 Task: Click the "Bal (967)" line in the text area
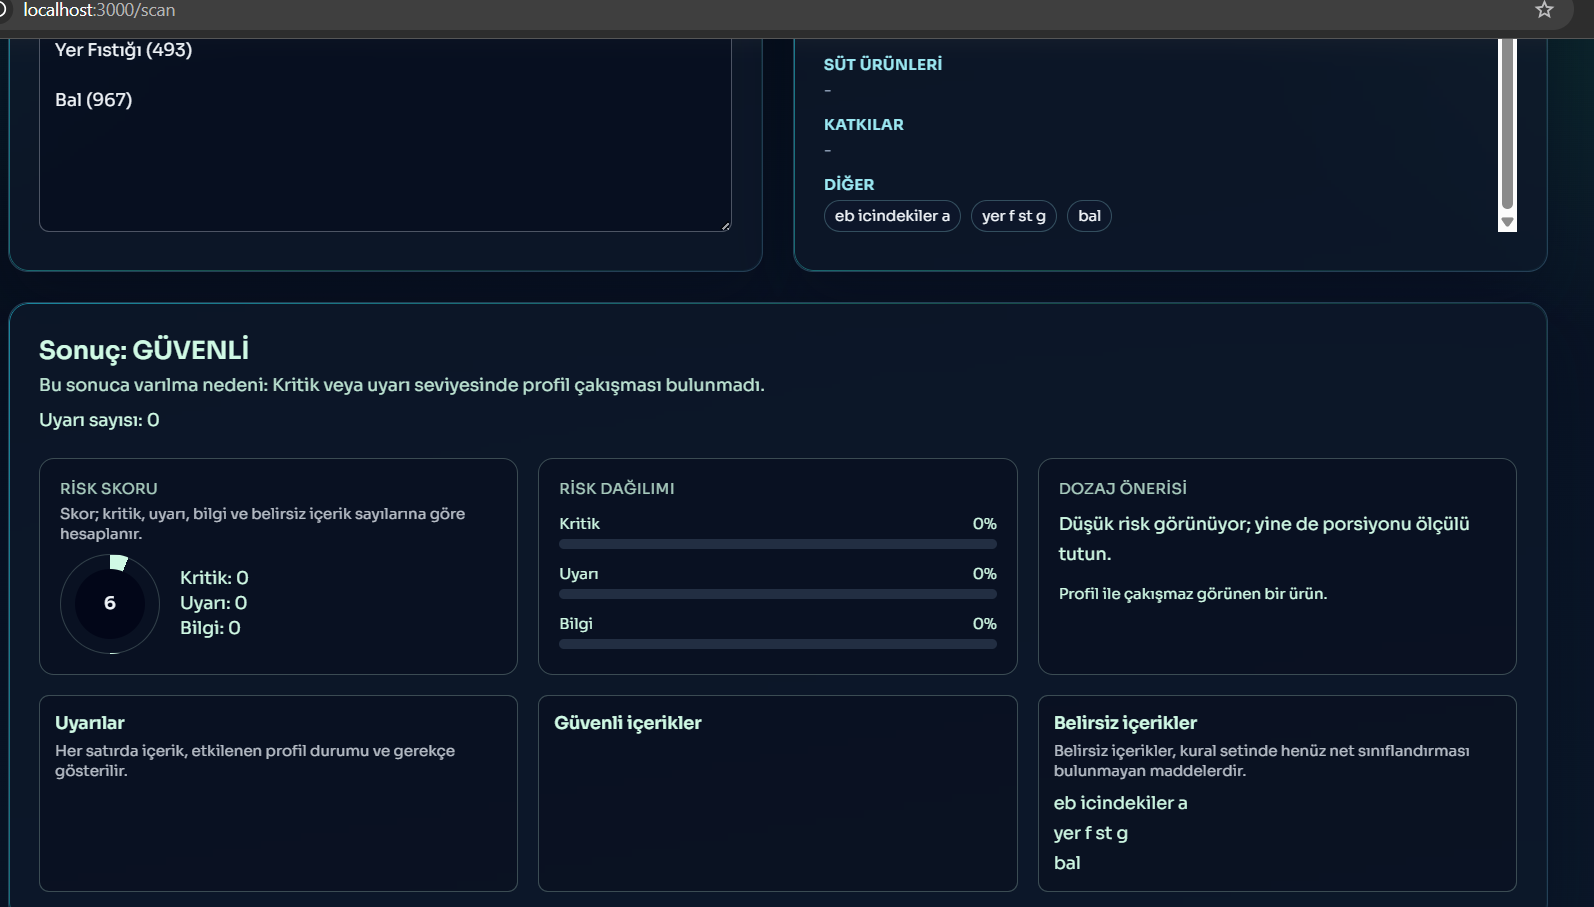[93, 100]
